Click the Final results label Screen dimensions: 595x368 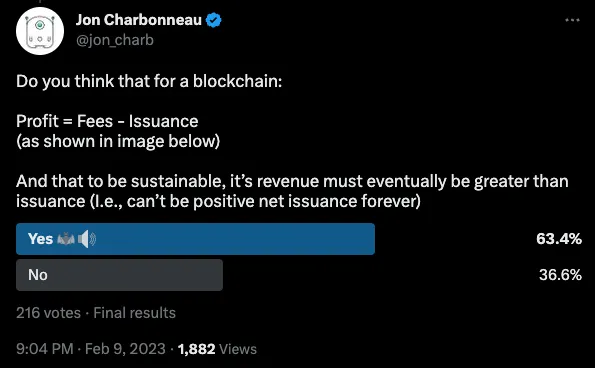point(134,313)
